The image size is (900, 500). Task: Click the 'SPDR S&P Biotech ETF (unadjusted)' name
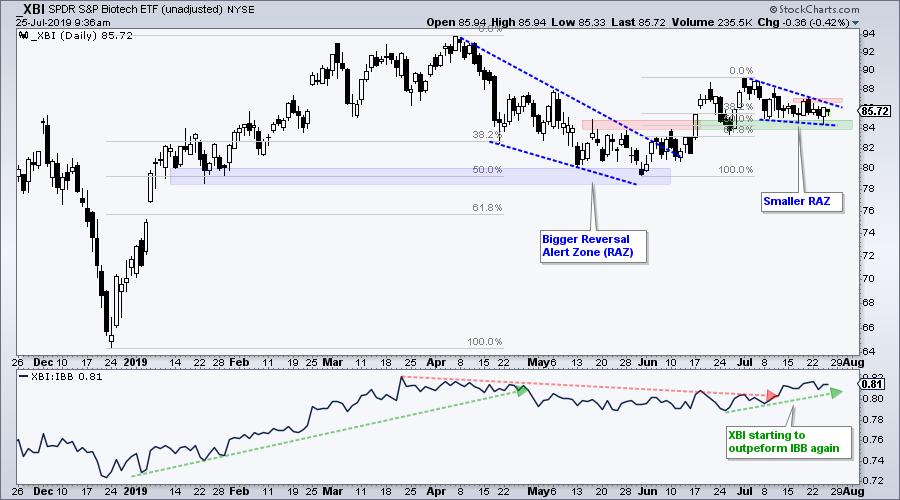(x=137, y=10)
